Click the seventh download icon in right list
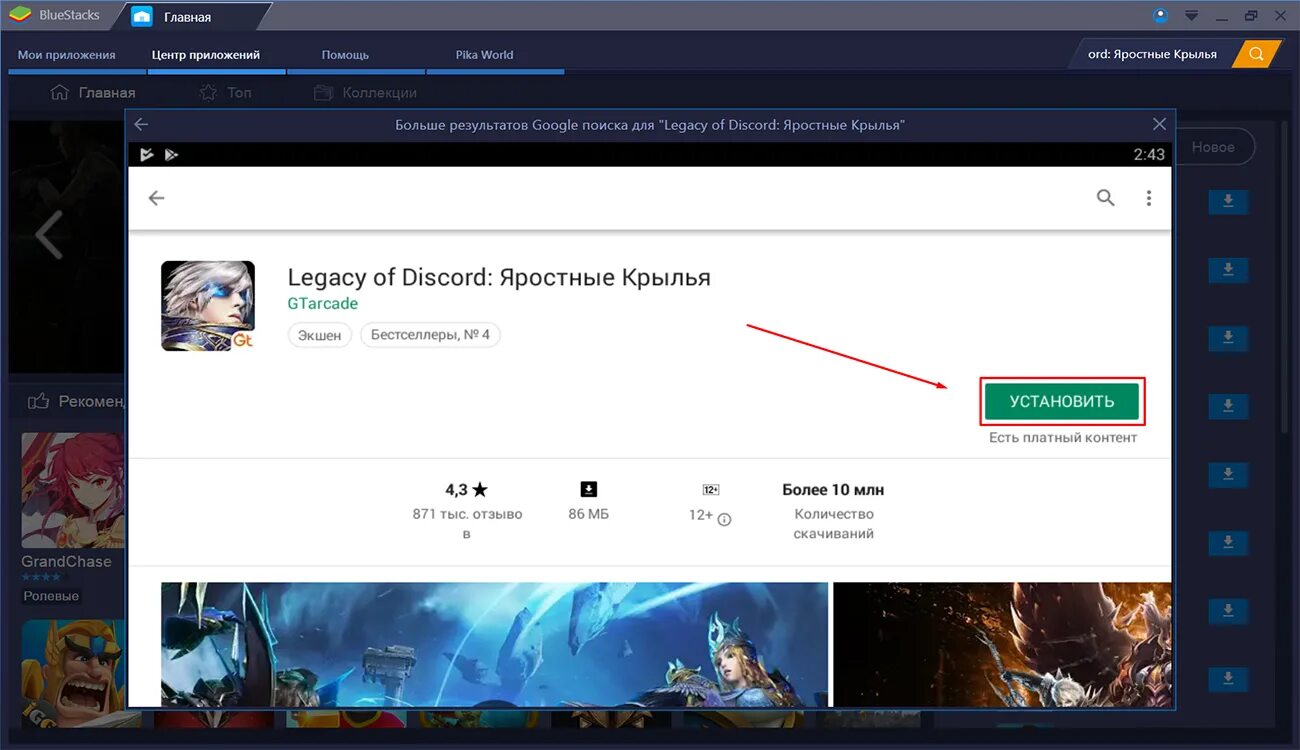This screenshot has width=1300, height=750. [1228, 609]
